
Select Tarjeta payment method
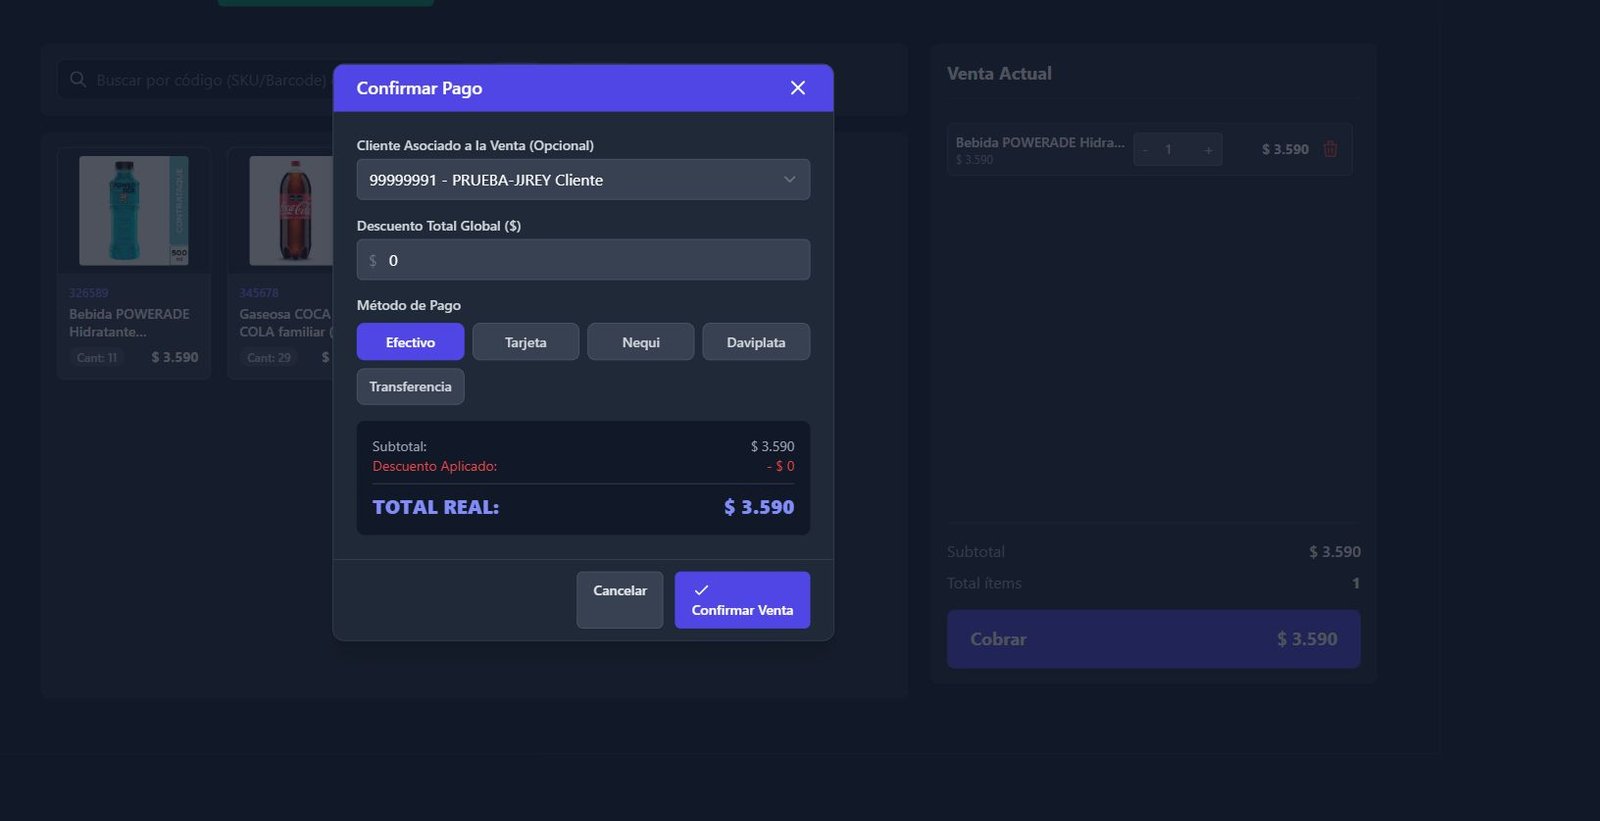click(x=525, y=342)
